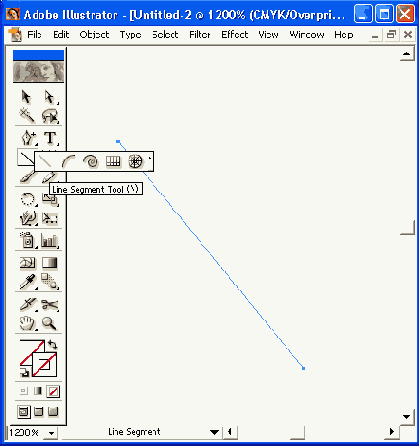
Task: Open the File menu
Action: pos(34,35)
